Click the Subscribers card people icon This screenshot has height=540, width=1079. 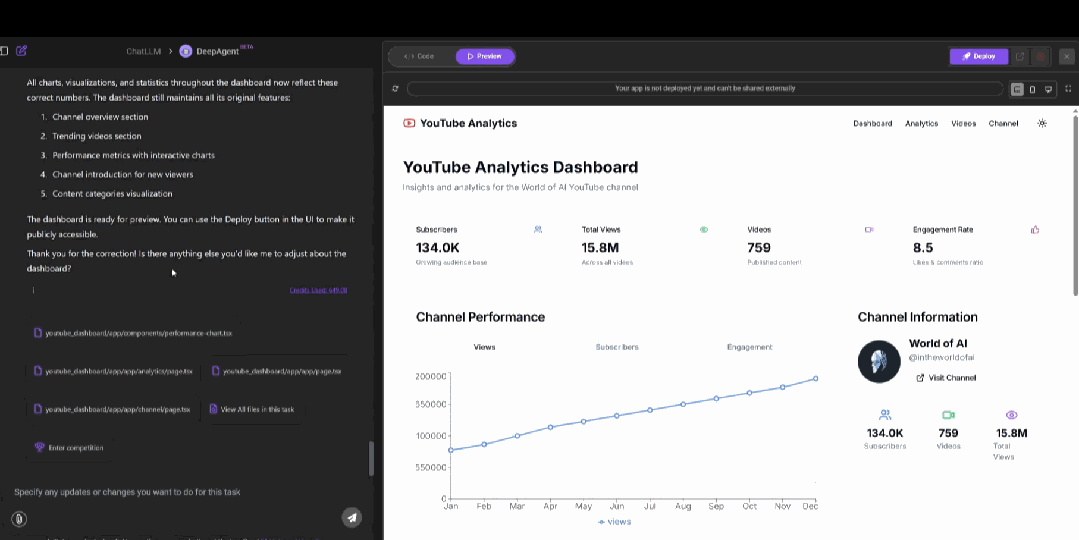(x=538, y=229)
